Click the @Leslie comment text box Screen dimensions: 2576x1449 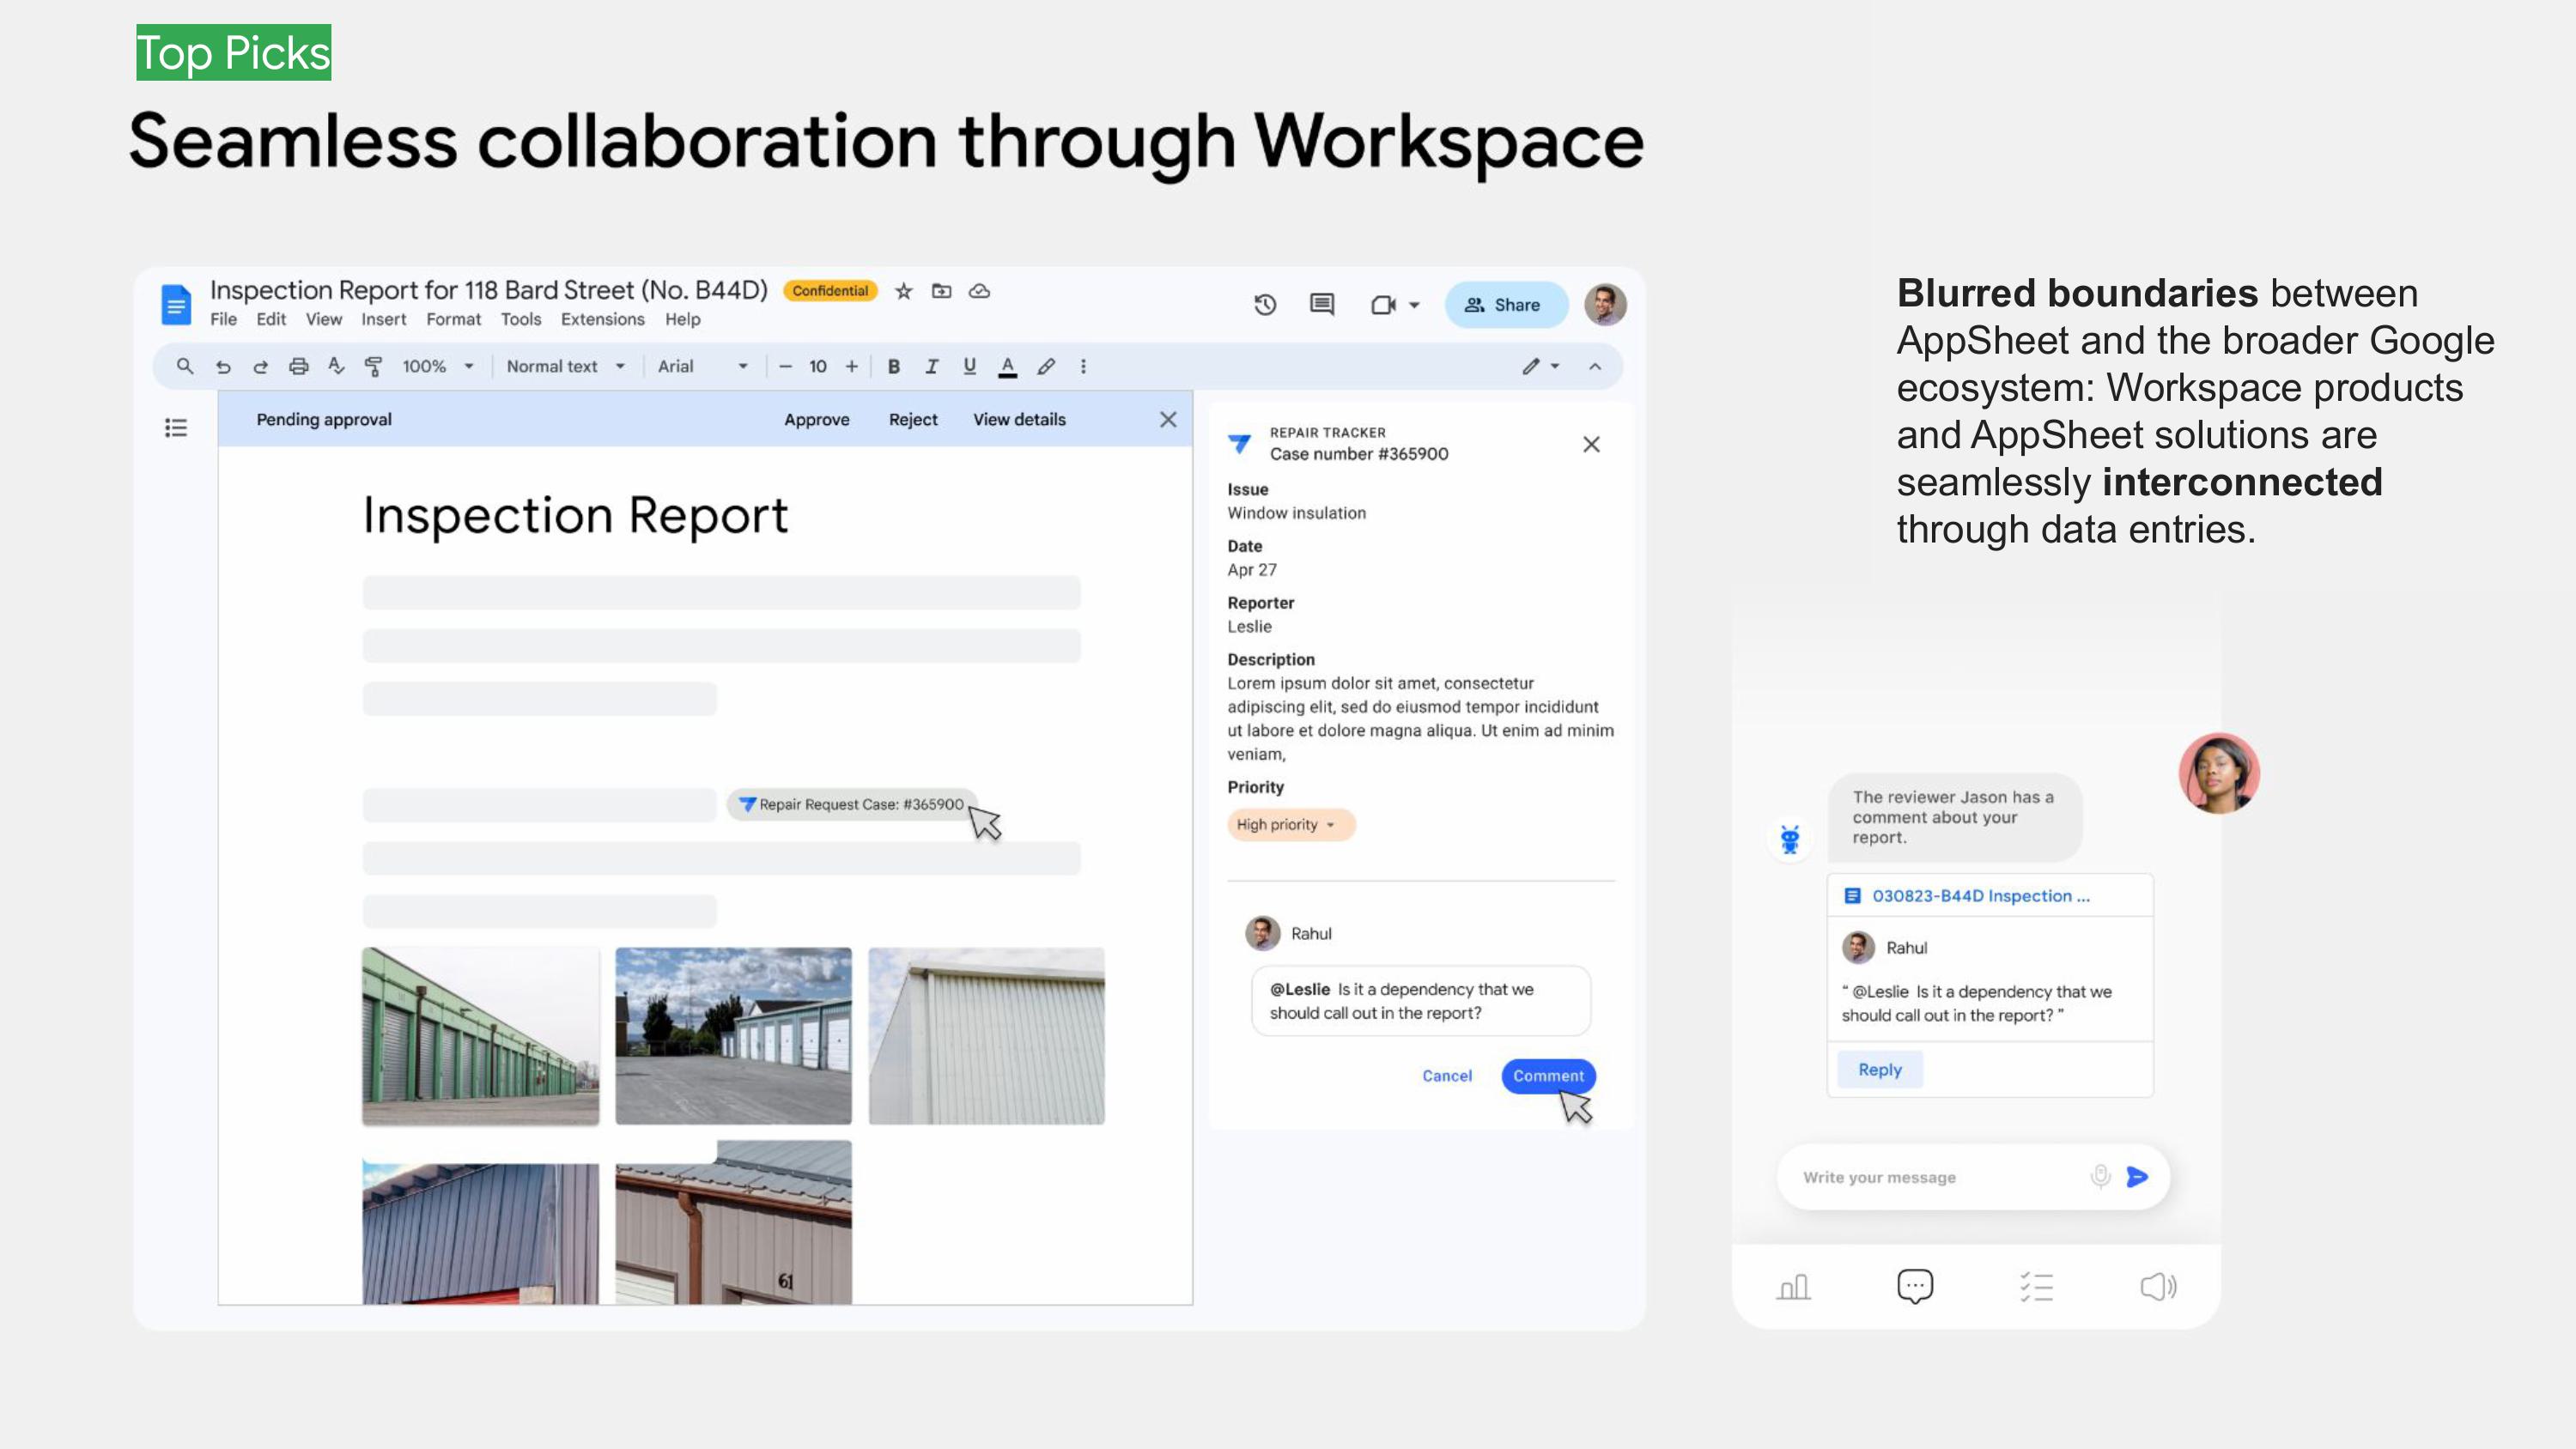tap(1421, 1001)
